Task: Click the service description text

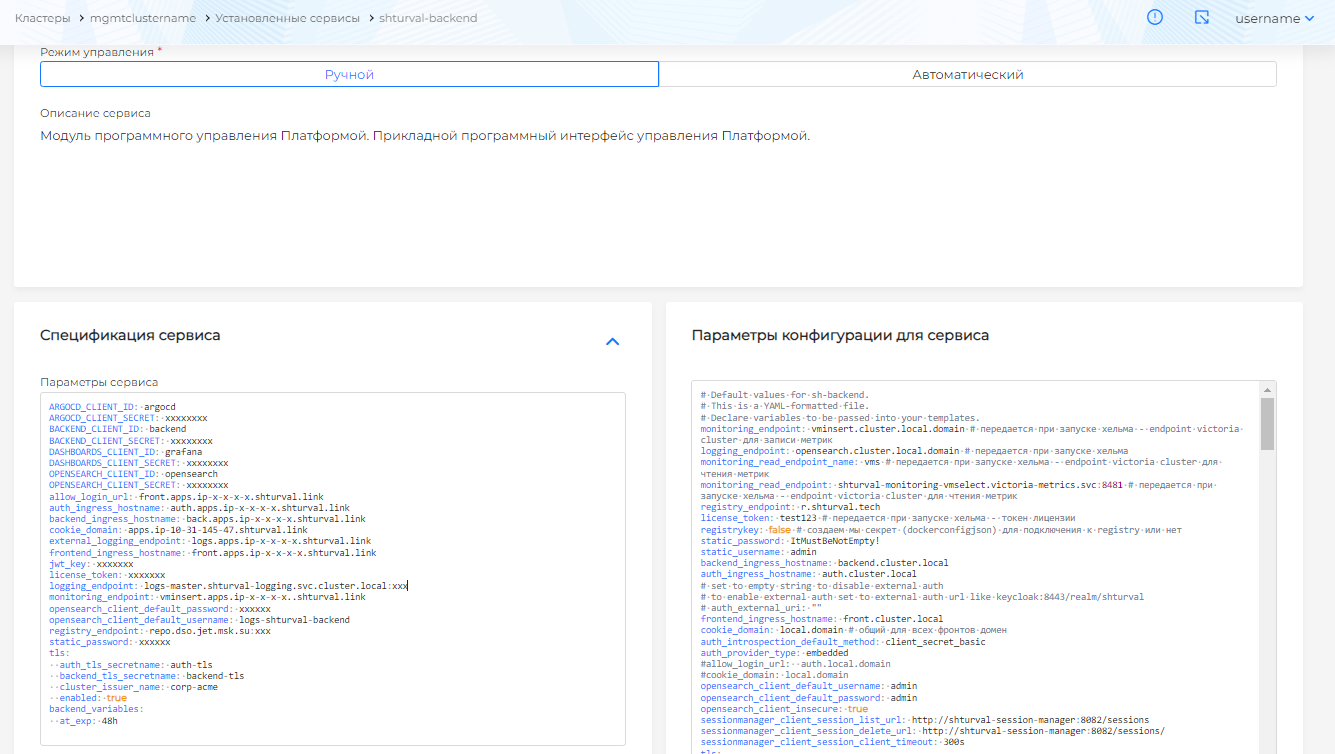Action: [424, 135]
